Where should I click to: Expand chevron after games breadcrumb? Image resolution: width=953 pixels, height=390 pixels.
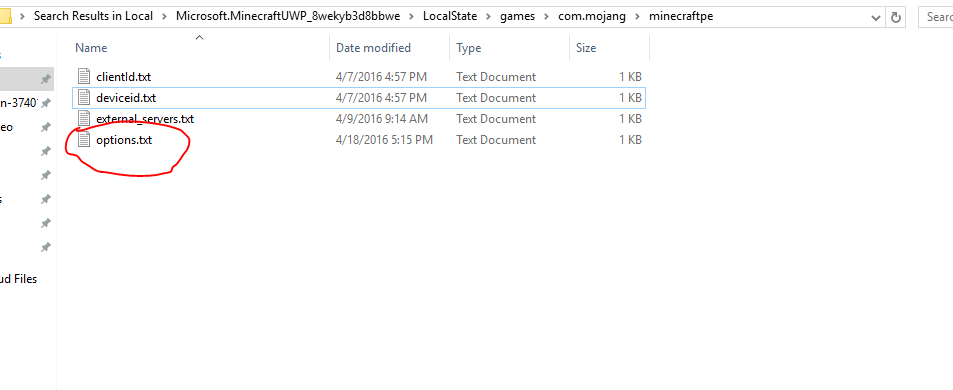coord(546,16)
